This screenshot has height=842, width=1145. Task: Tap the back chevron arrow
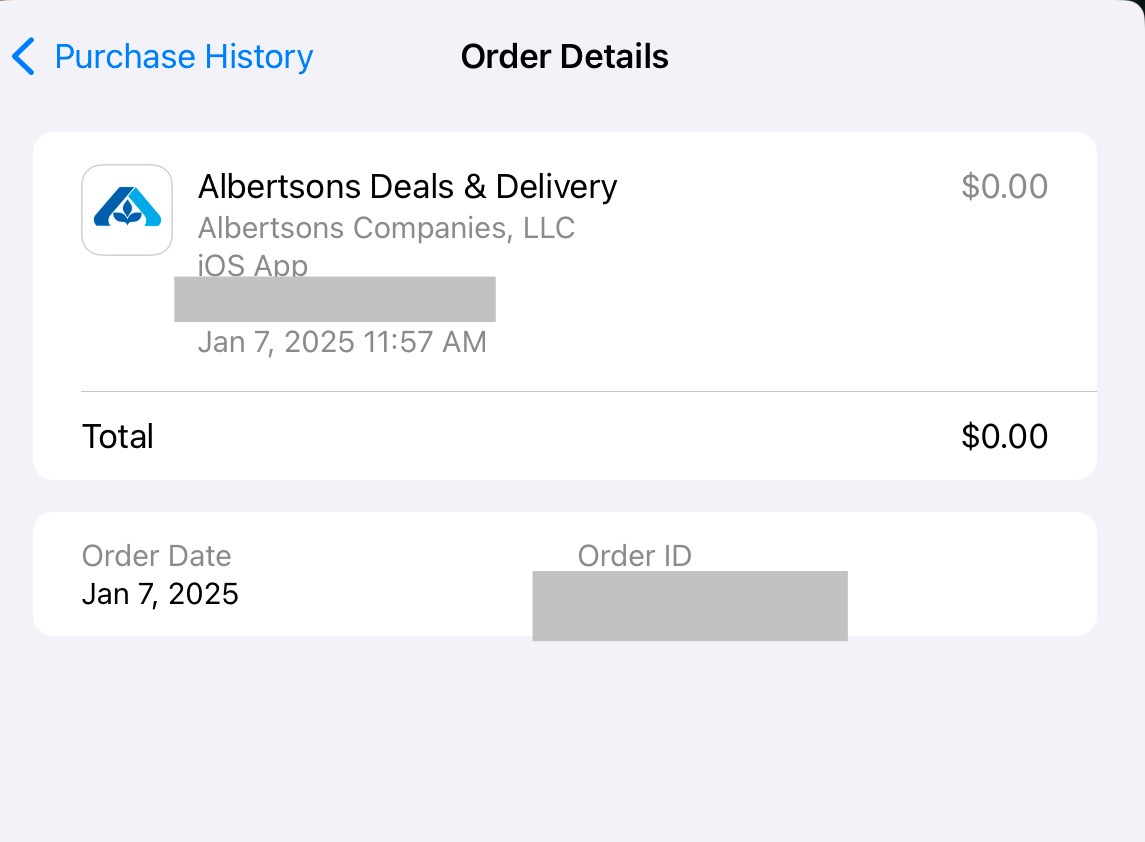[24, 57]
